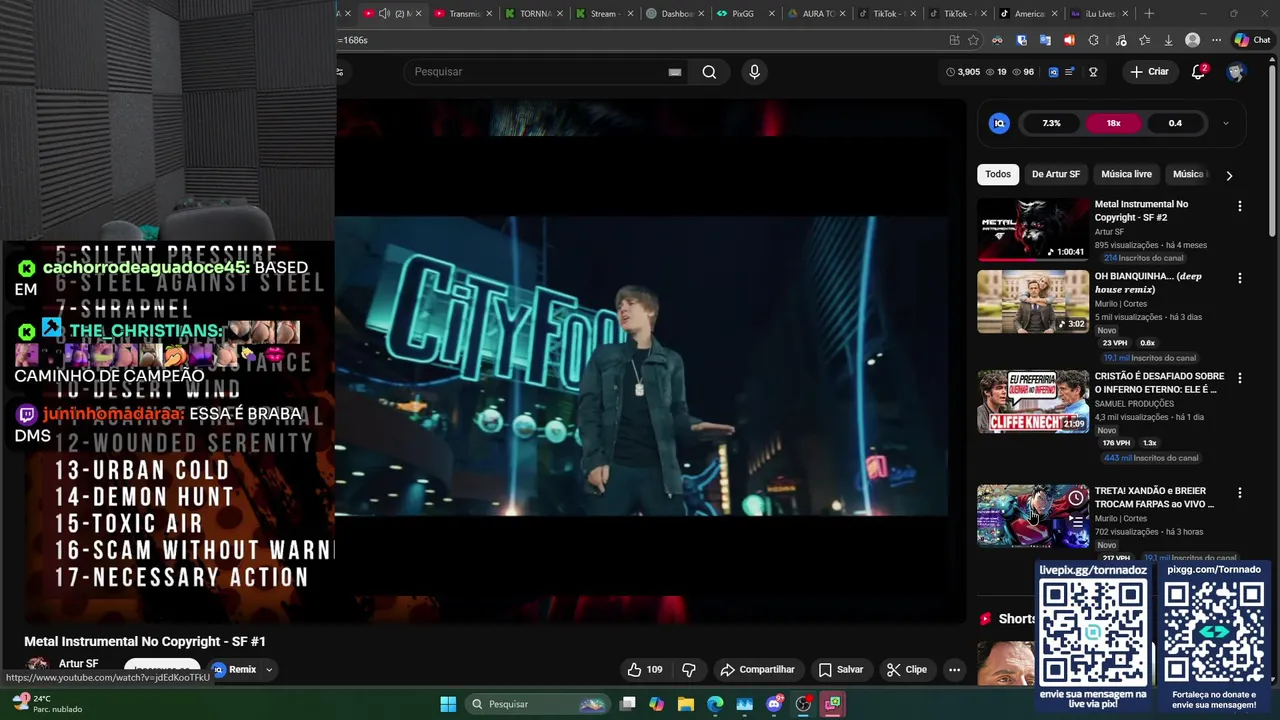
Task: Close the Stream browser tab
Action: (630, 14)
